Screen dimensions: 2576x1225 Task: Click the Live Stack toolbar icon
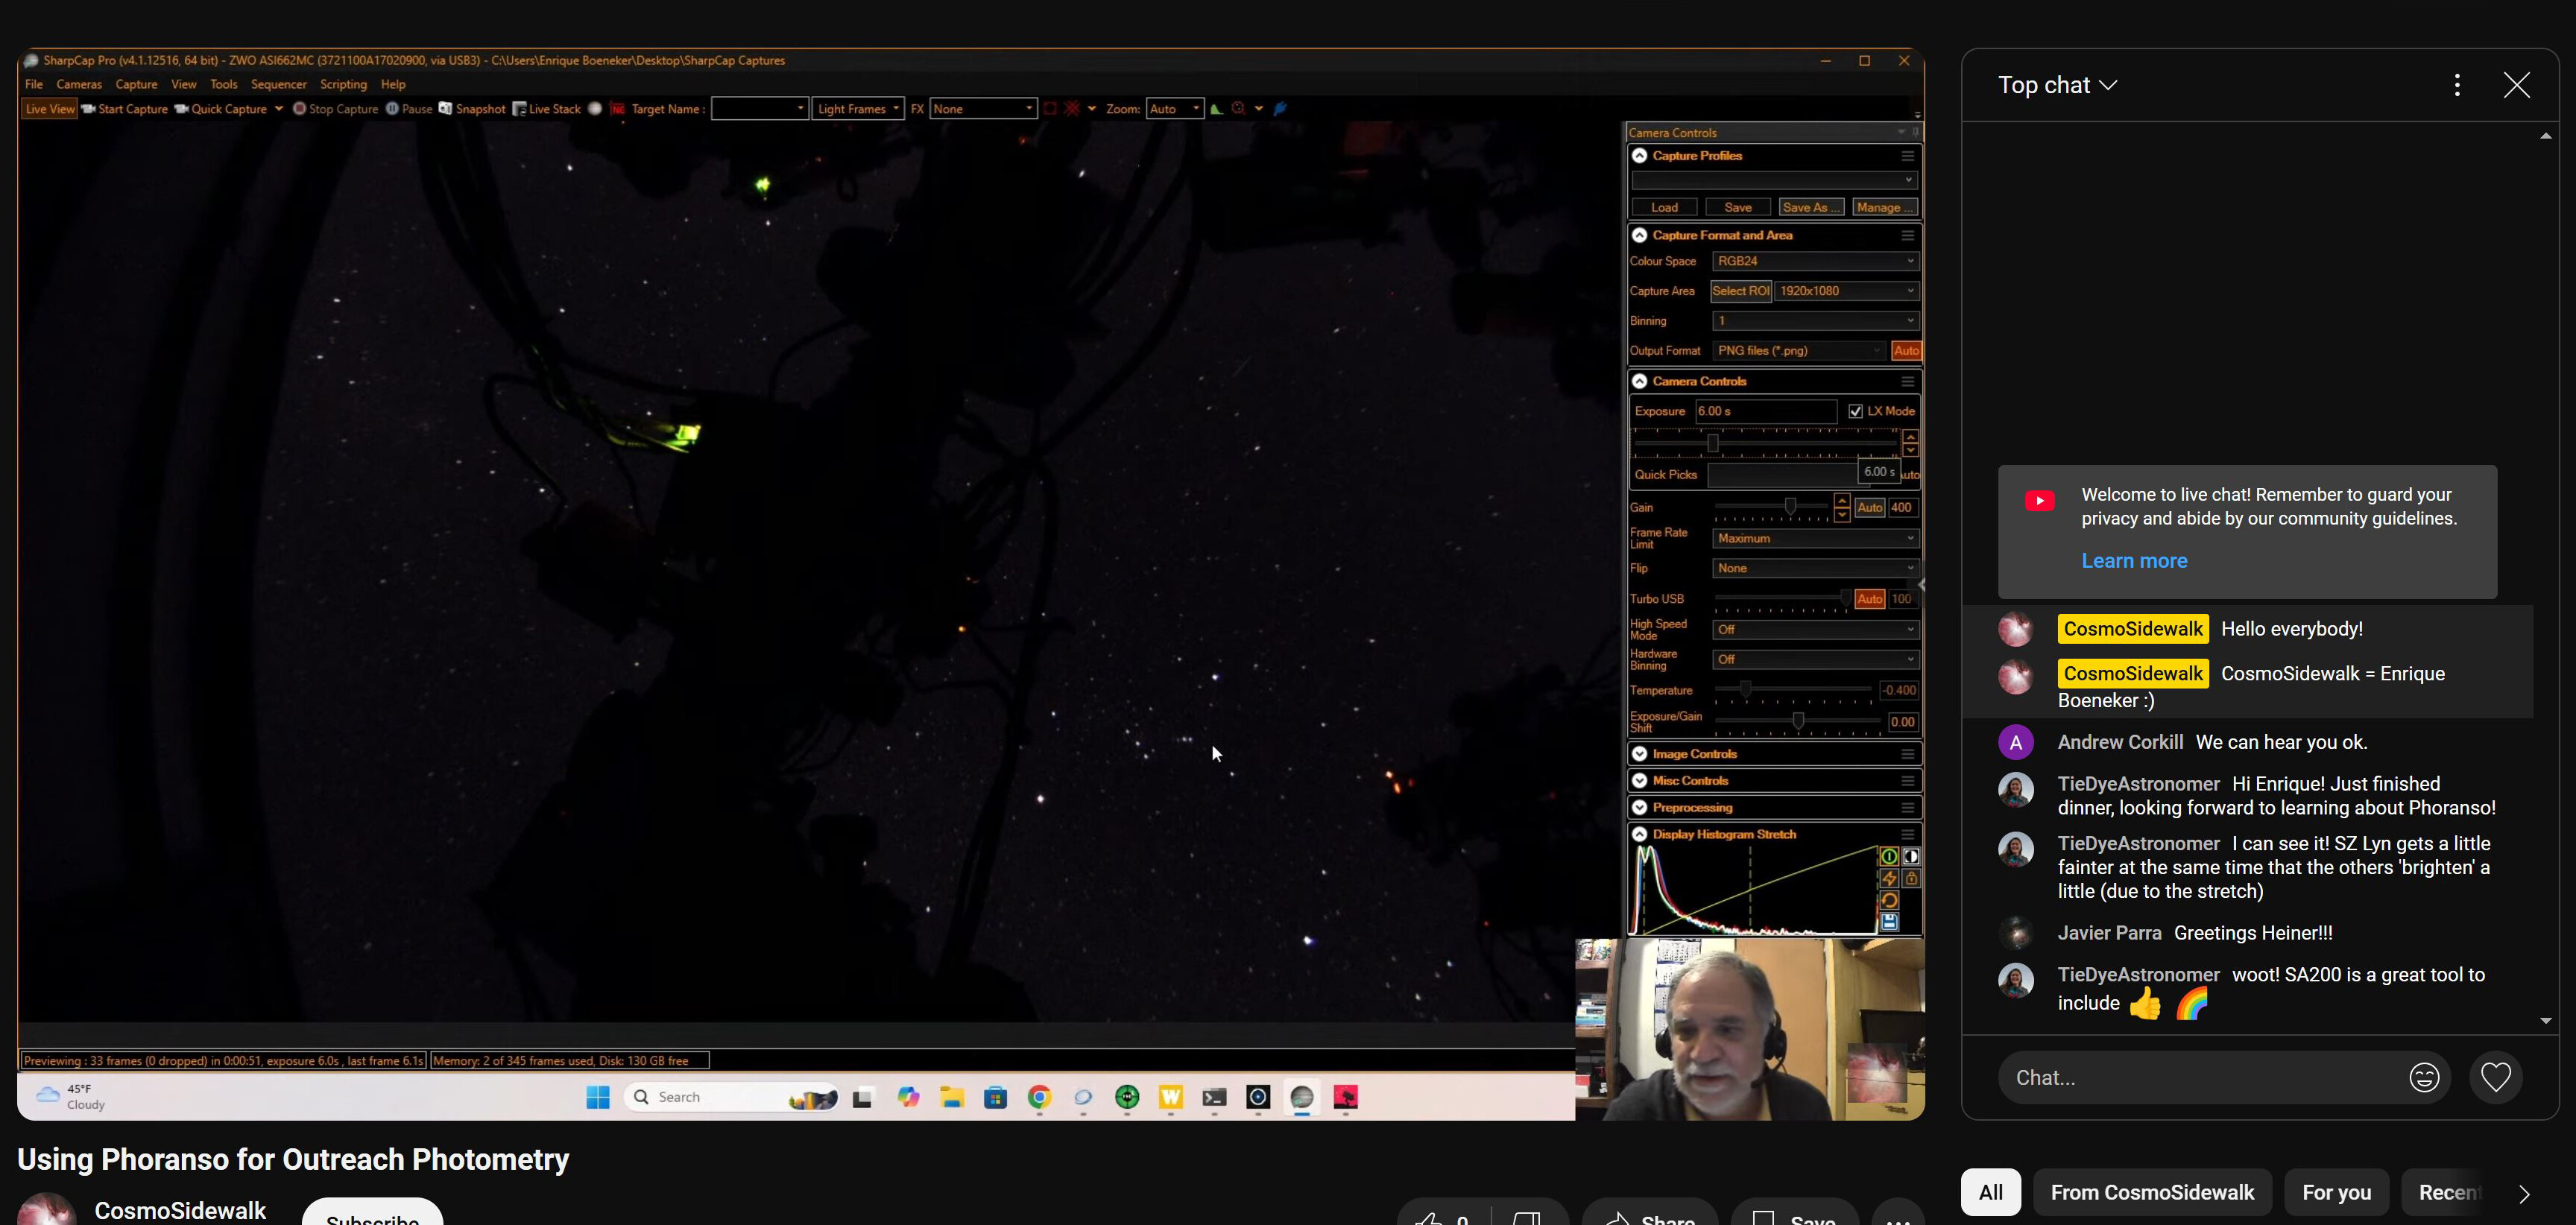(519, 109)
